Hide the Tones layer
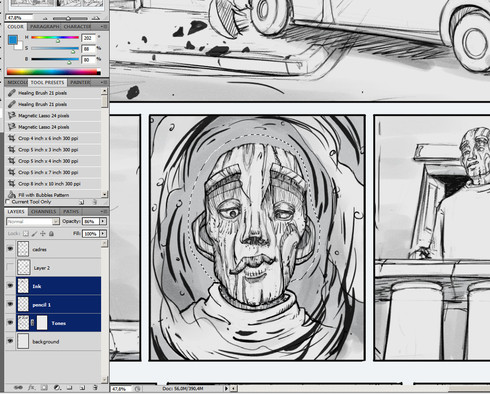Image resolution: width=490 pixels, height=394 pixels. click(x=10, y=323)
